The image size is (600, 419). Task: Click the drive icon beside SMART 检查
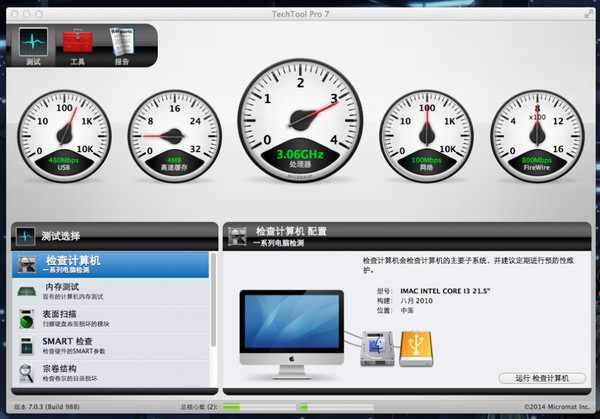(26, 346)
